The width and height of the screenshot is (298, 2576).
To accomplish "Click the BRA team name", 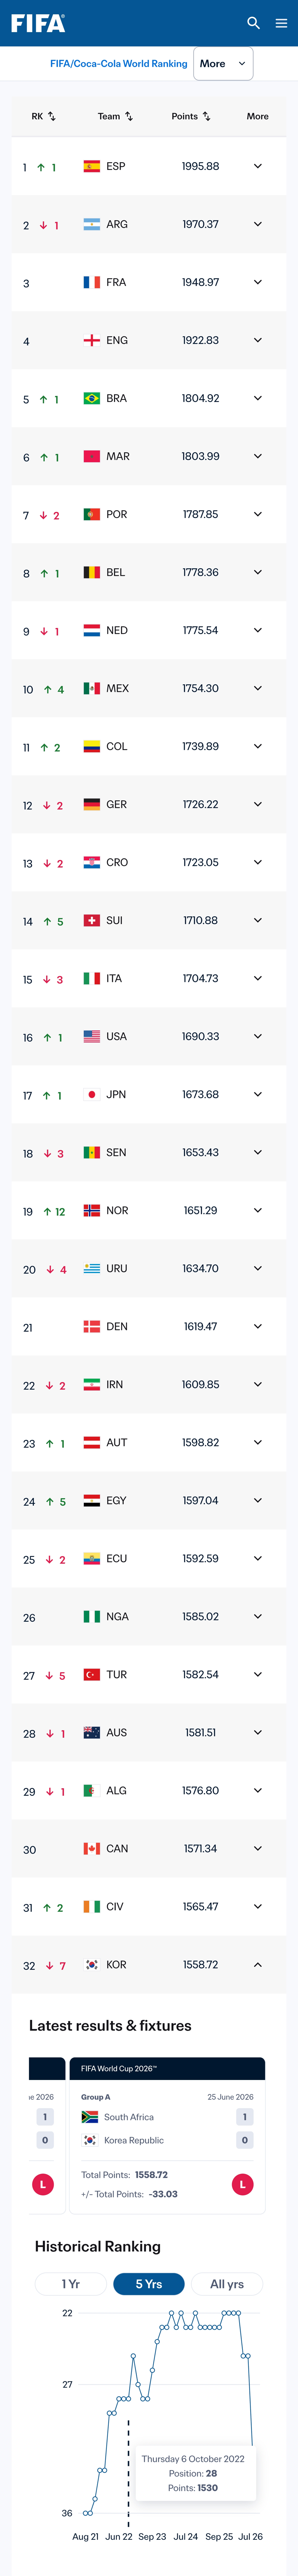I will pyautogui.click(x=117, y=398).
